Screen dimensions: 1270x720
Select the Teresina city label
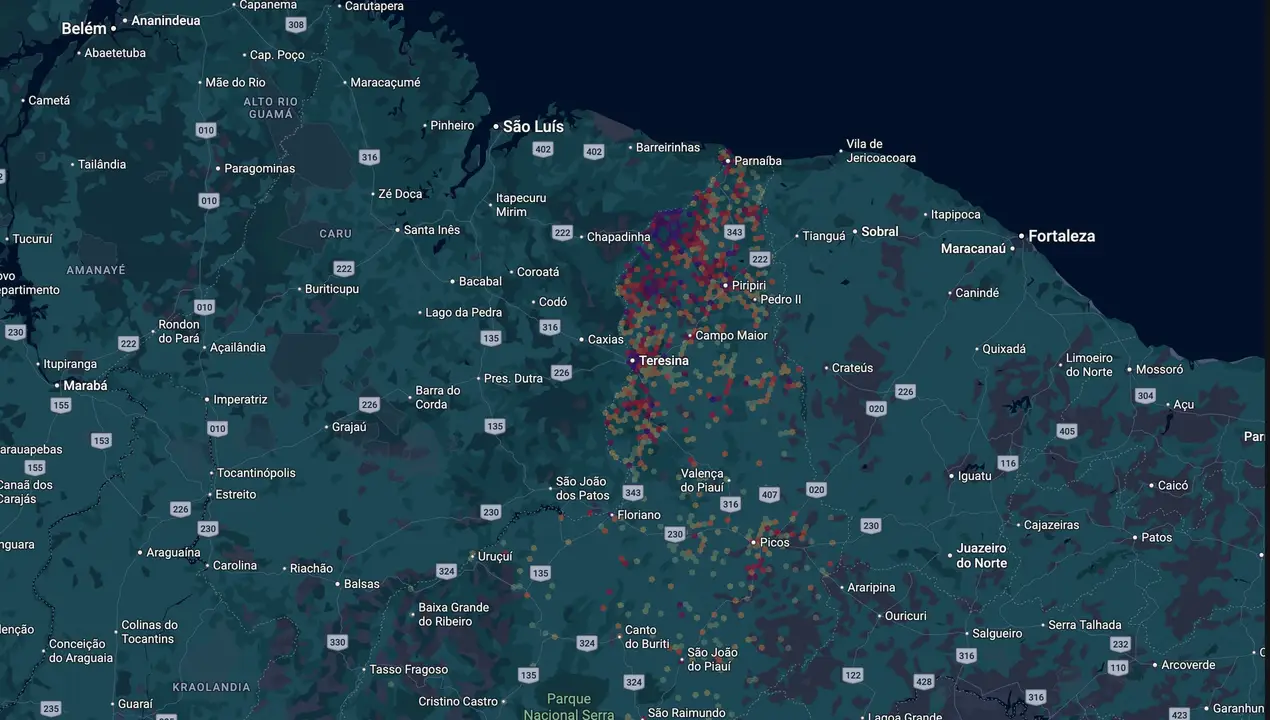663,361
